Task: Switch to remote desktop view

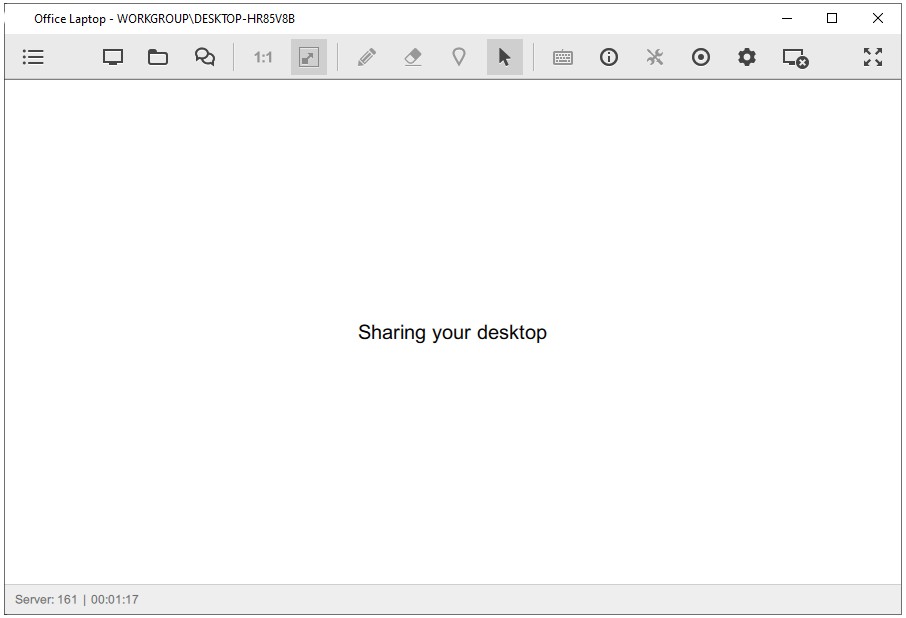Action: (x=111, y=57)
